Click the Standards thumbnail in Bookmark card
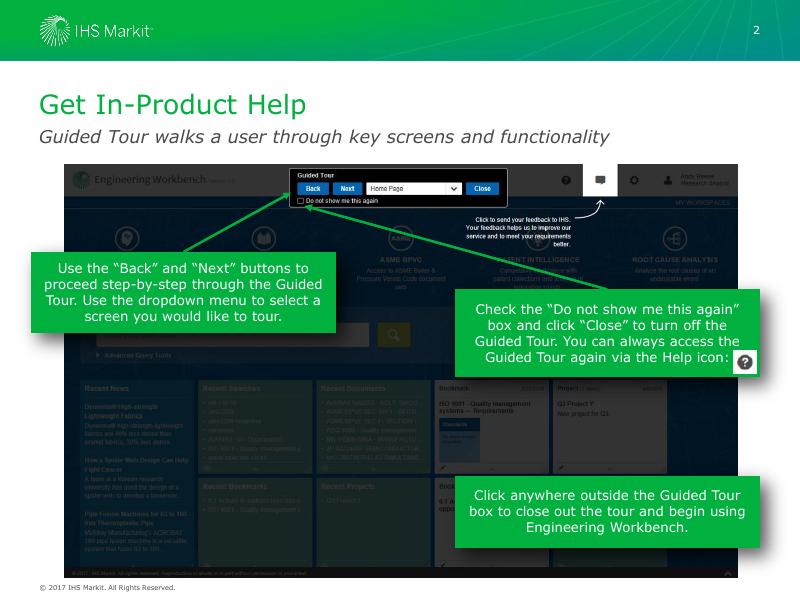Image resolution: width=800 pixels, height=600 pixels. [x=459, y=440]
